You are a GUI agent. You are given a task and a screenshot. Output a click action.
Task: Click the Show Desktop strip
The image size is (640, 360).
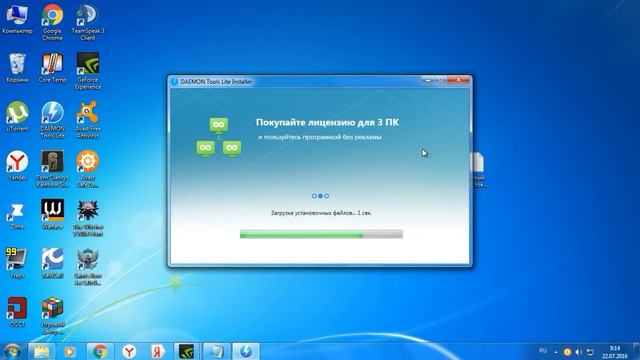point(636,351)
